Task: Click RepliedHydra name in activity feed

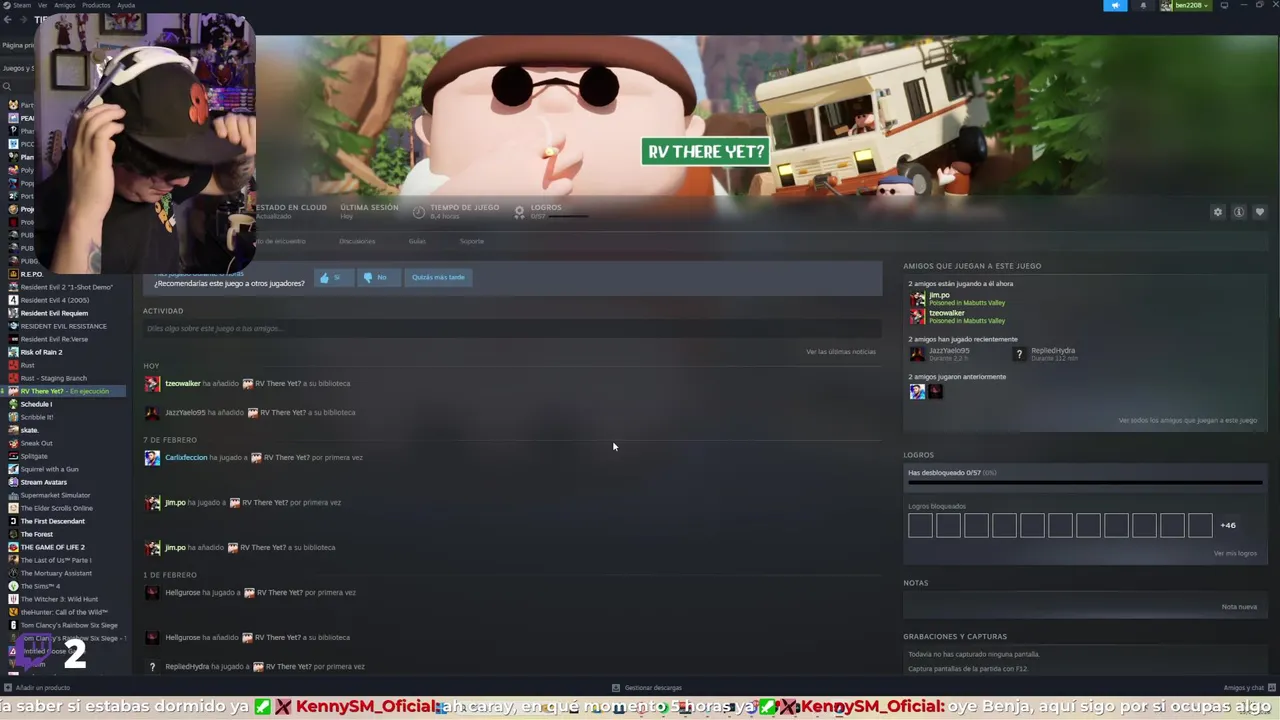Action: [x=187, y=667]
